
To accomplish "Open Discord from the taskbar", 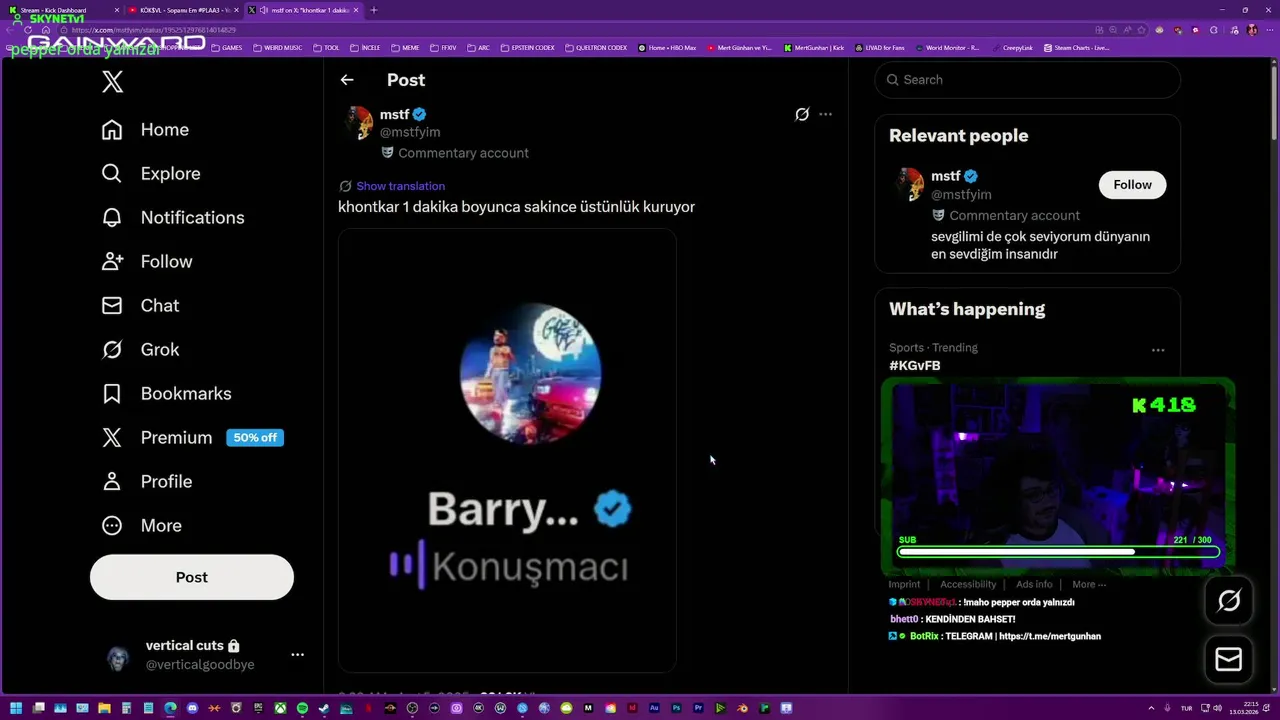I will click(x=192, y=708).
